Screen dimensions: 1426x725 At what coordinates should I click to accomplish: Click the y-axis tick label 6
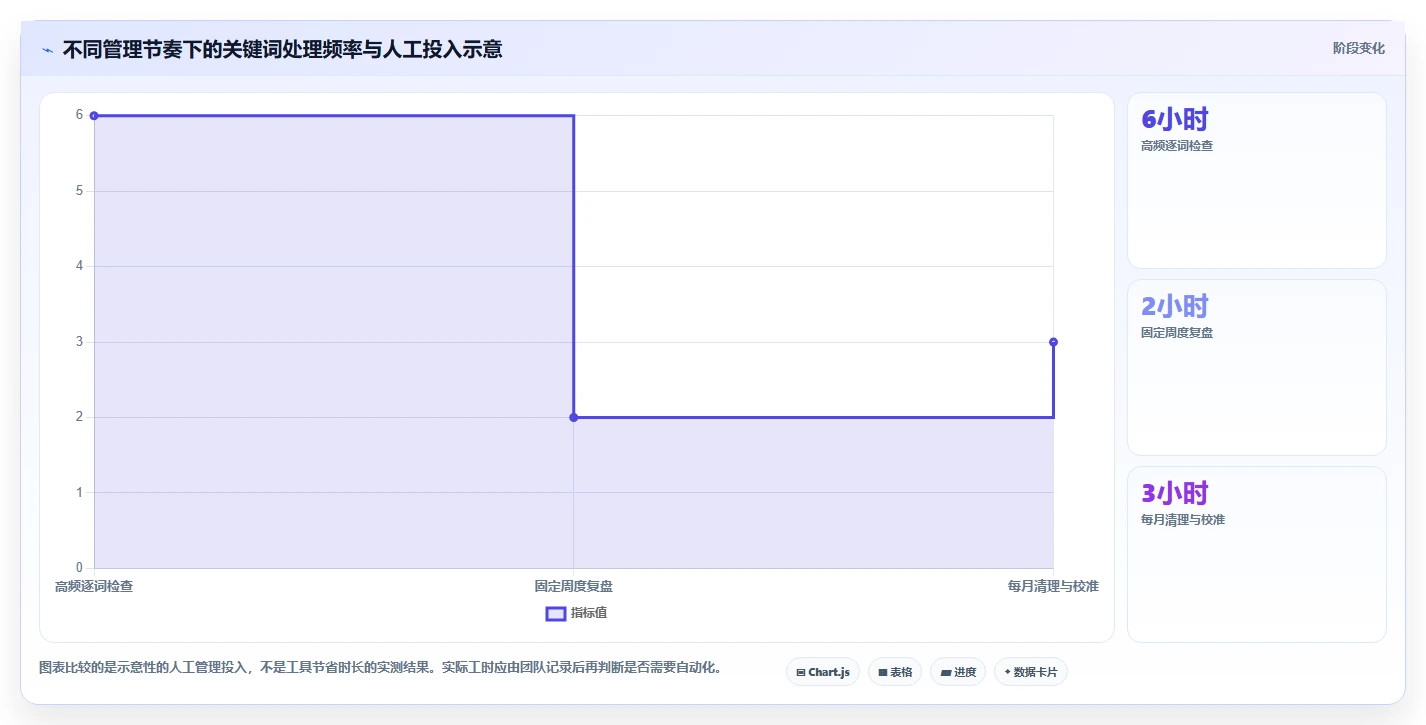click(79, 115)
